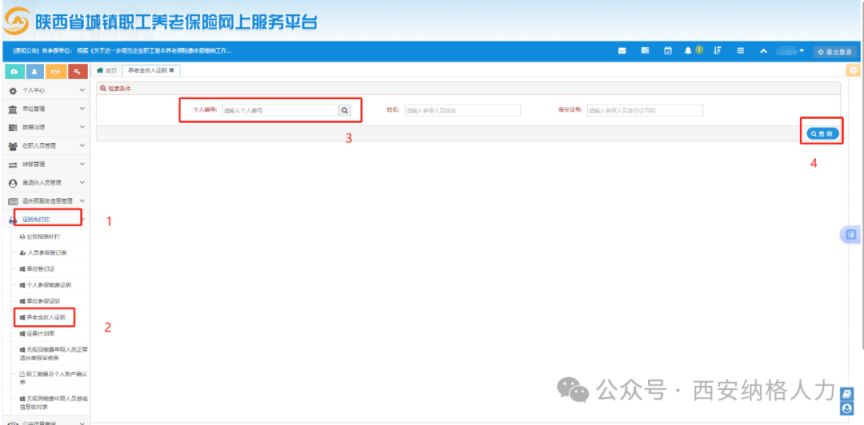Click the blue user quick-access button
The width and height of the screenshot is (864, 425).
(35, 72)
